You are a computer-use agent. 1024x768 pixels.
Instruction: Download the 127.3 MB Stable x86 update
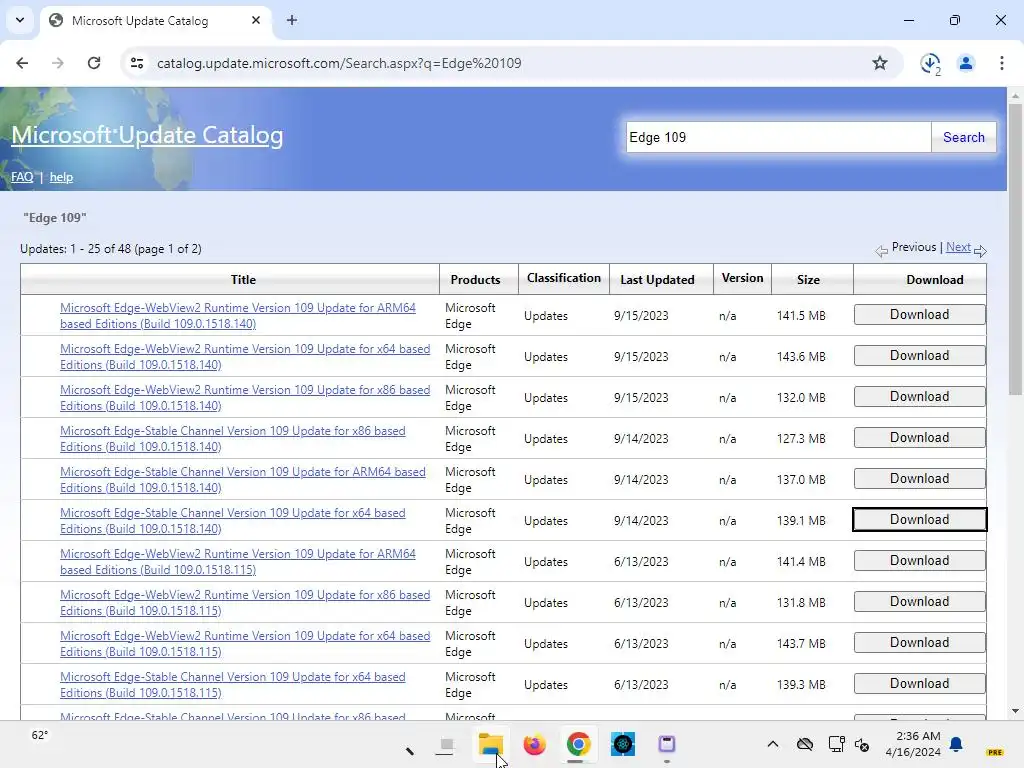920,438
